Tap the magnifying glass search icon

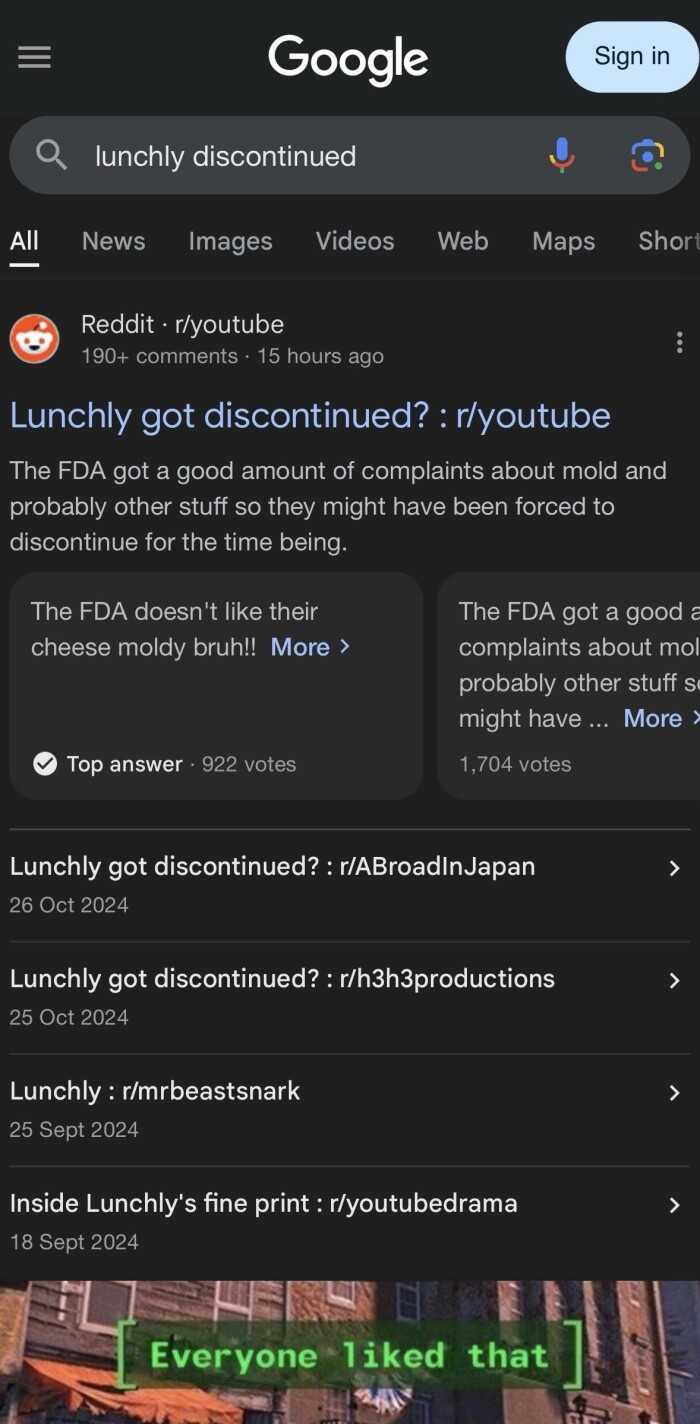tap(51, 155)
